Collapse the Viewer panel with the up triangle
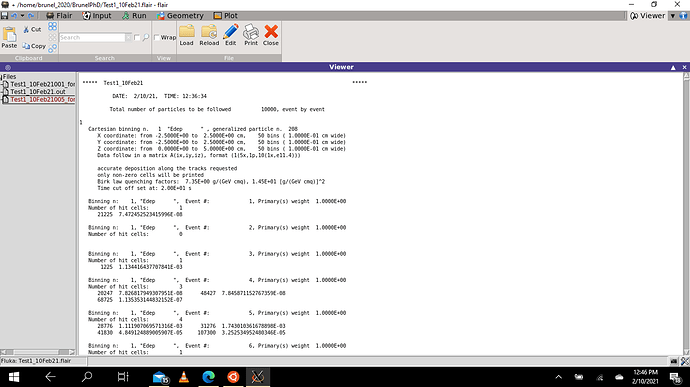Image resolution: width=690 pixels, height=387 pixels. pos(673,67)
